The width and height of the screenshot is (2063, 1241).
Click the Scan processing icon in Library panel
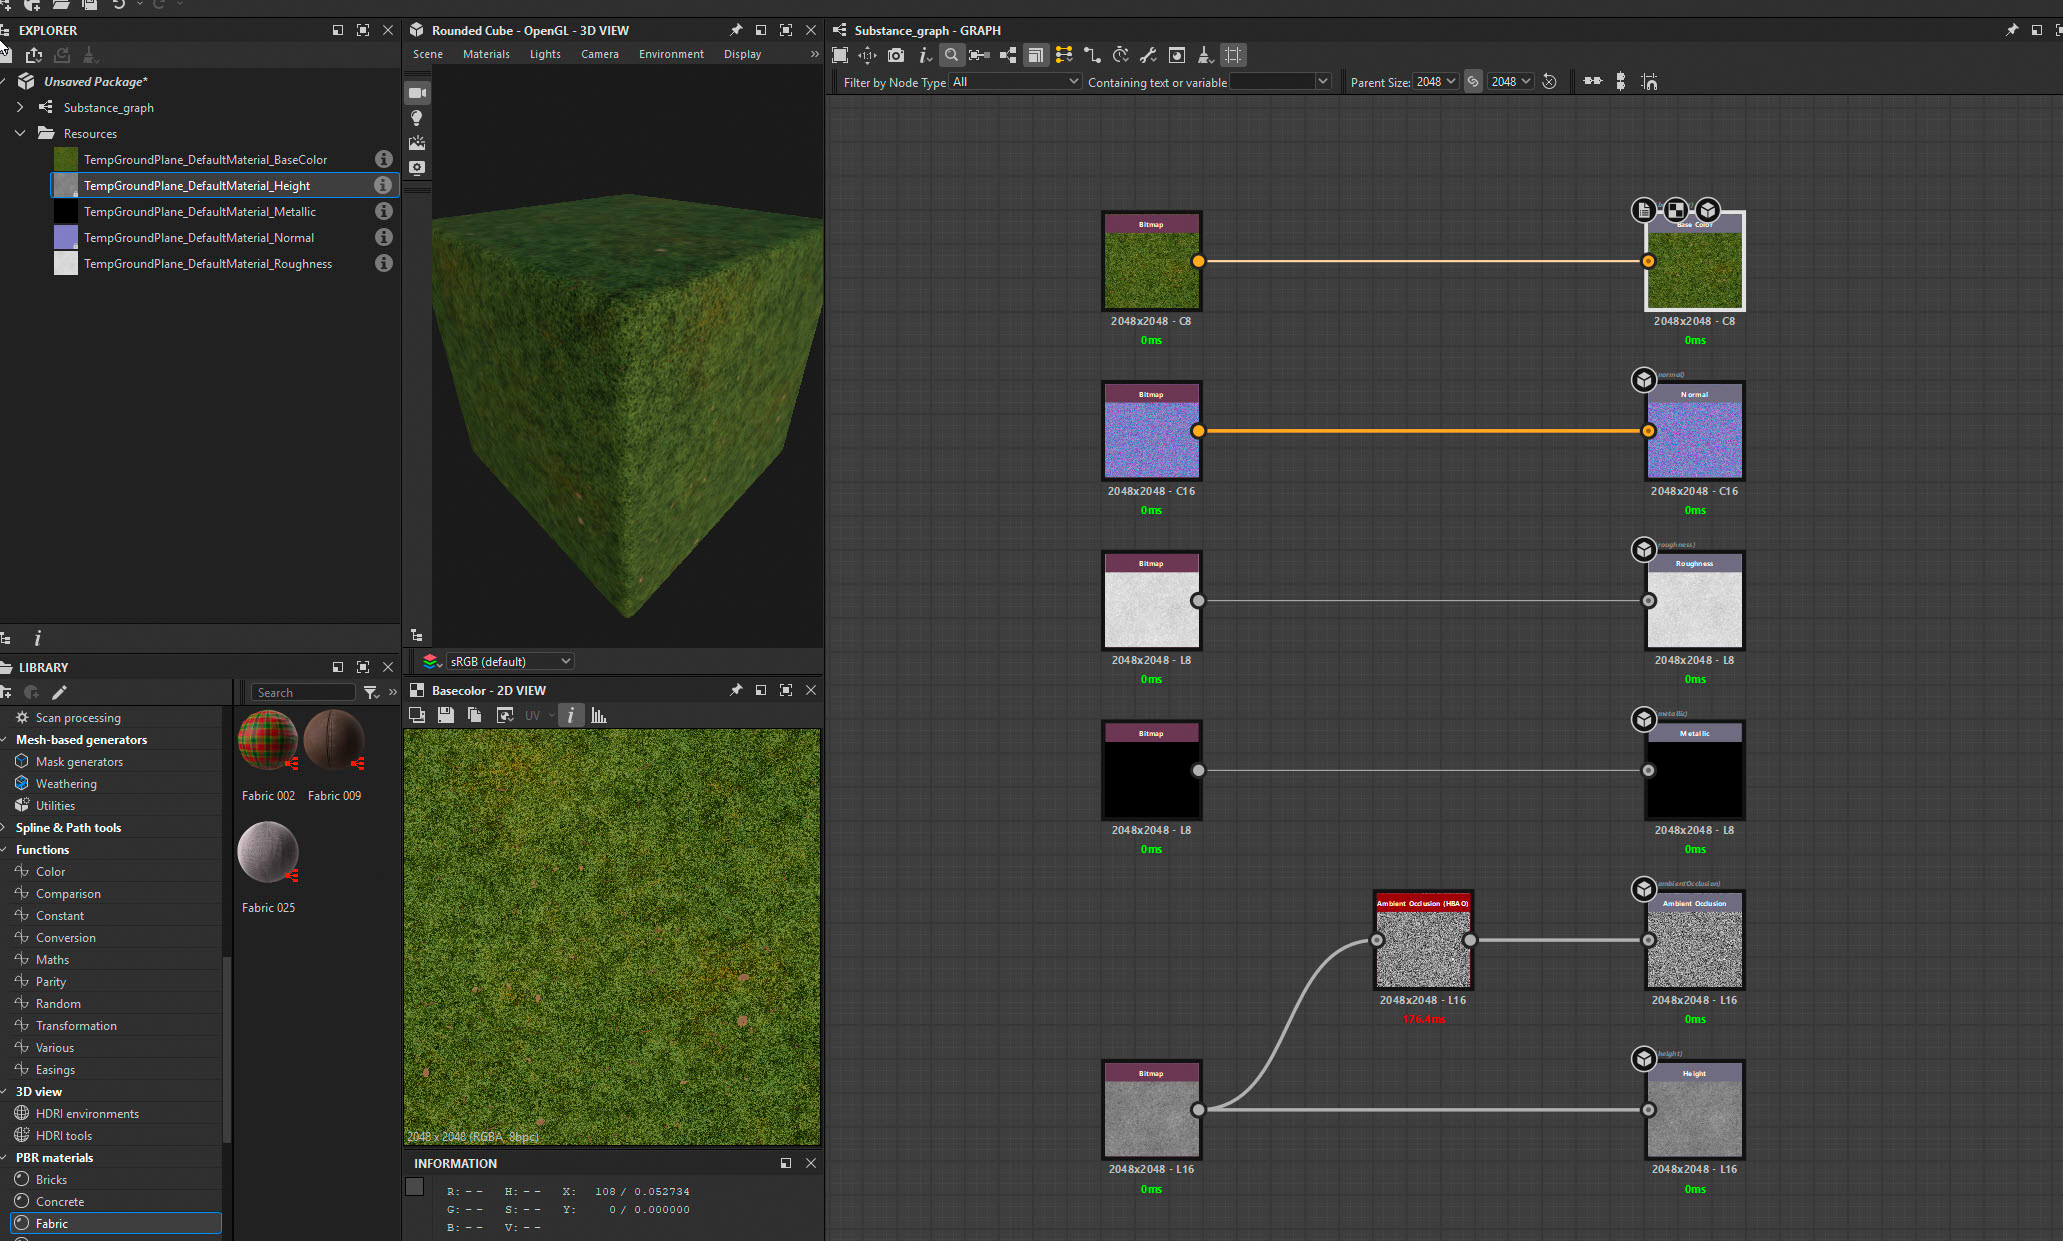coord(22,717)
